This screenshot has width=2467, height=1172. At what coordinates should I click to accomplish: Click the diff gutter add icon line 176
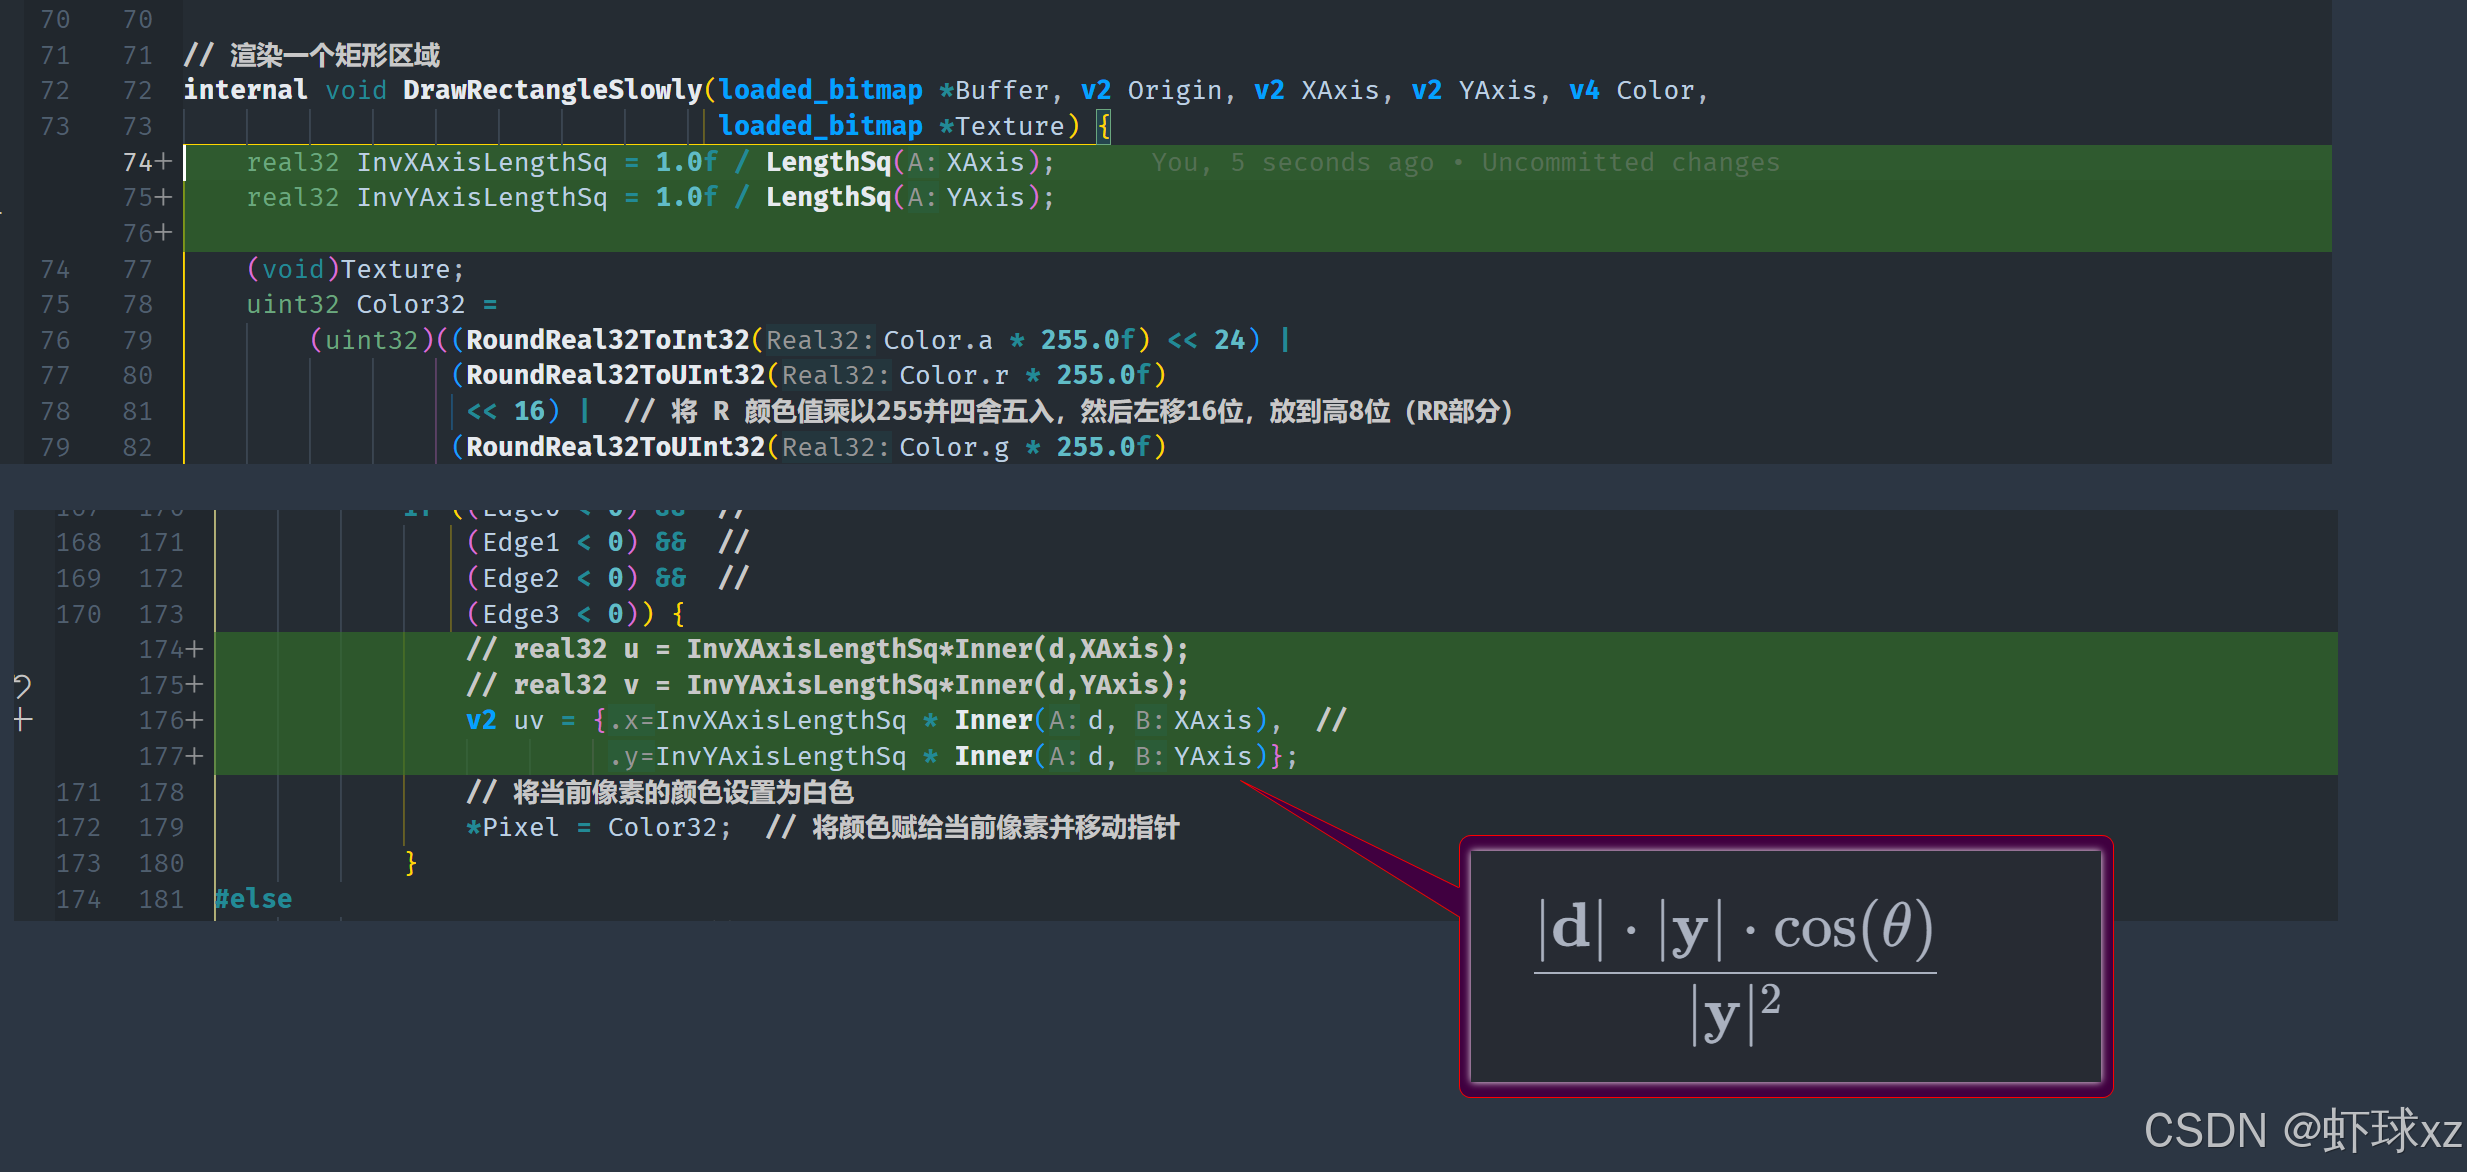coord(22,717)
